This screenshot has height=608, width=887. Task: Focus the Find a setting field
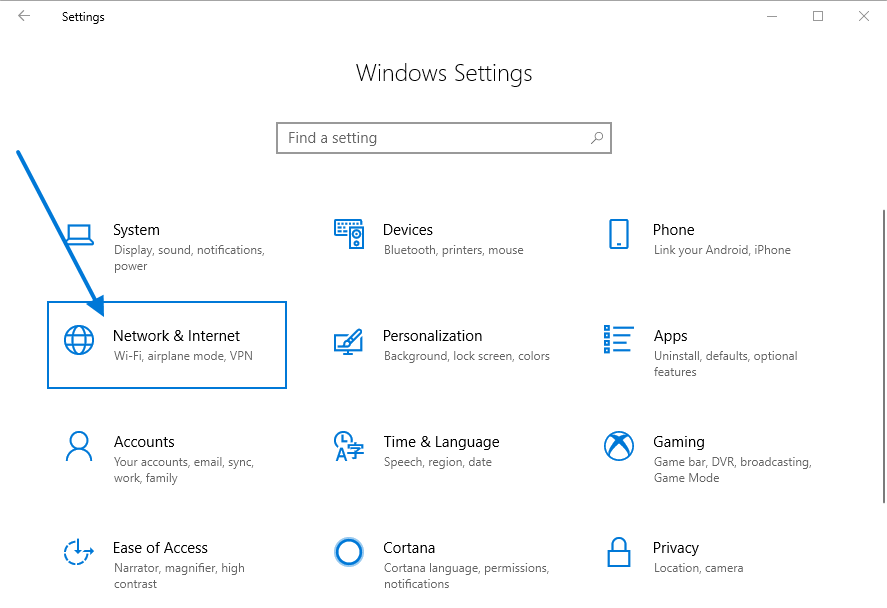(x=444, y=138)
